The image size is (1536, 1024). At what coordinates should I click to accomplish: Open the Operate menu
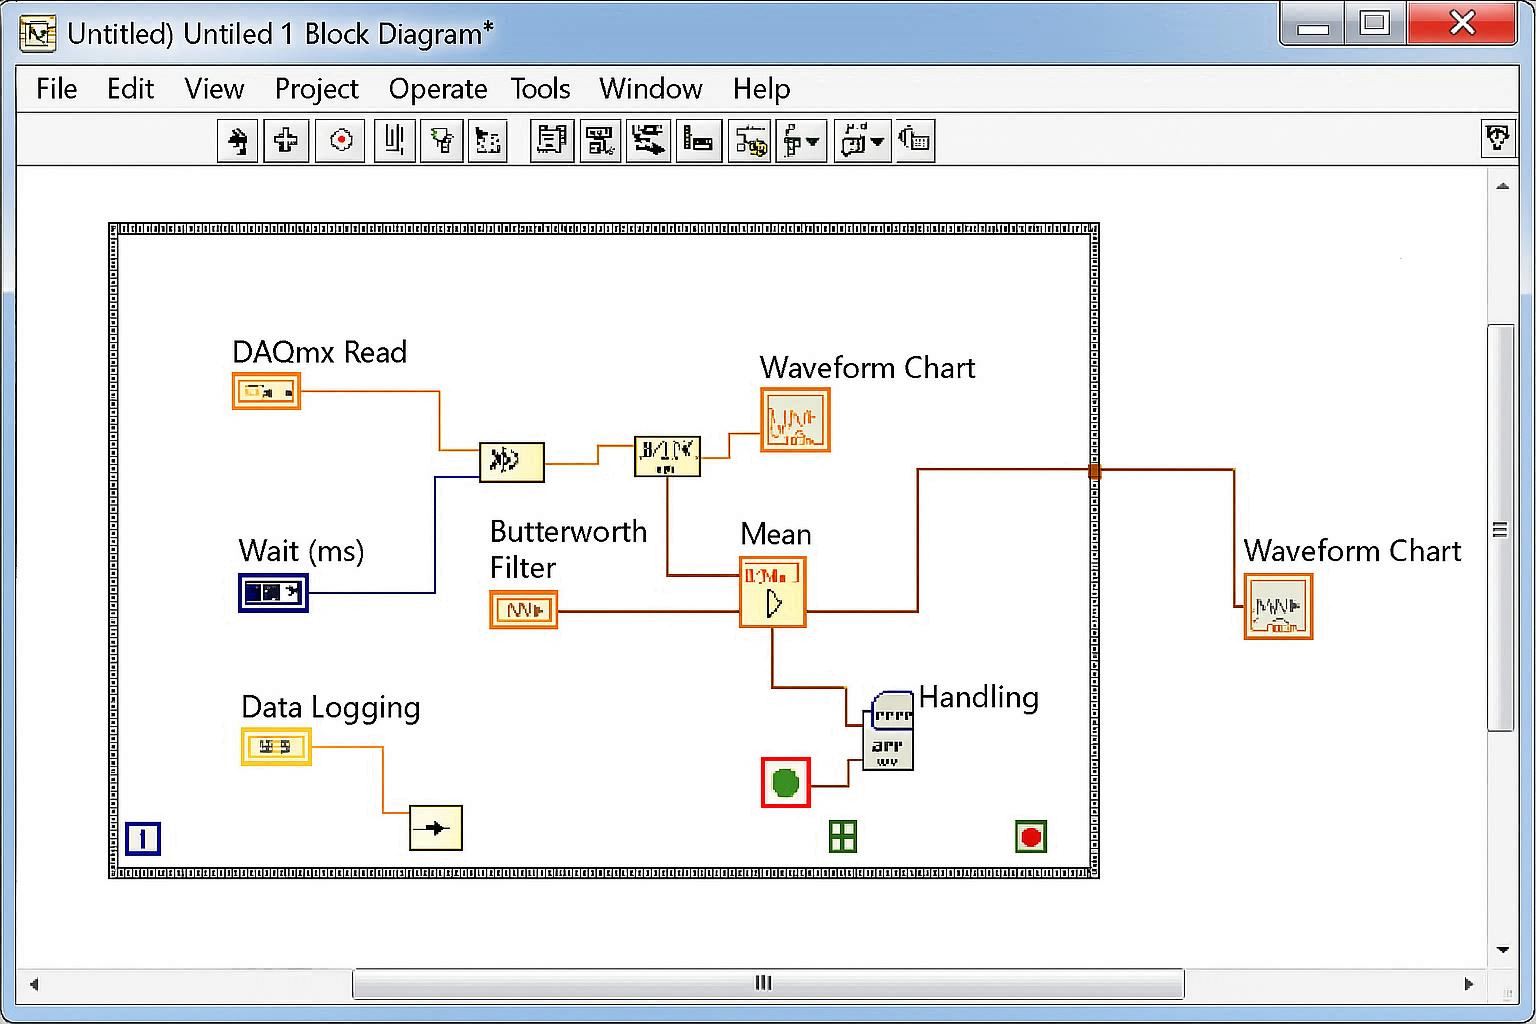[437, 89]
